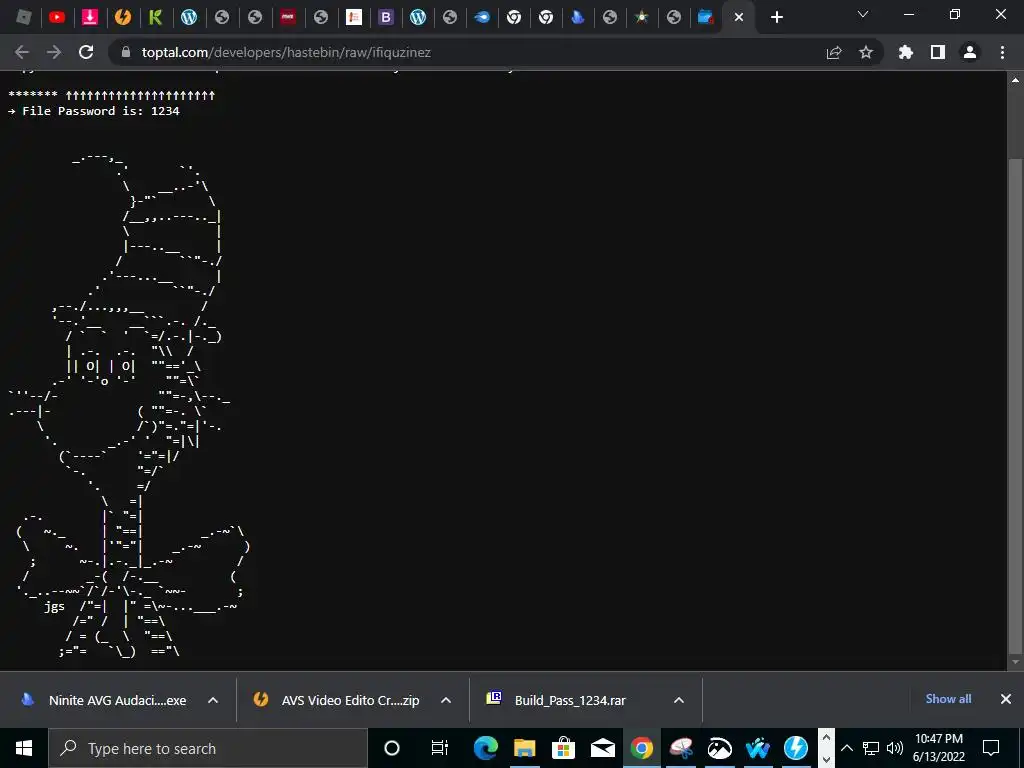The width and height of the screenshot is (1024, 768).
Task: Open the Mail app from the taskbar
Action: coord(602,748)
